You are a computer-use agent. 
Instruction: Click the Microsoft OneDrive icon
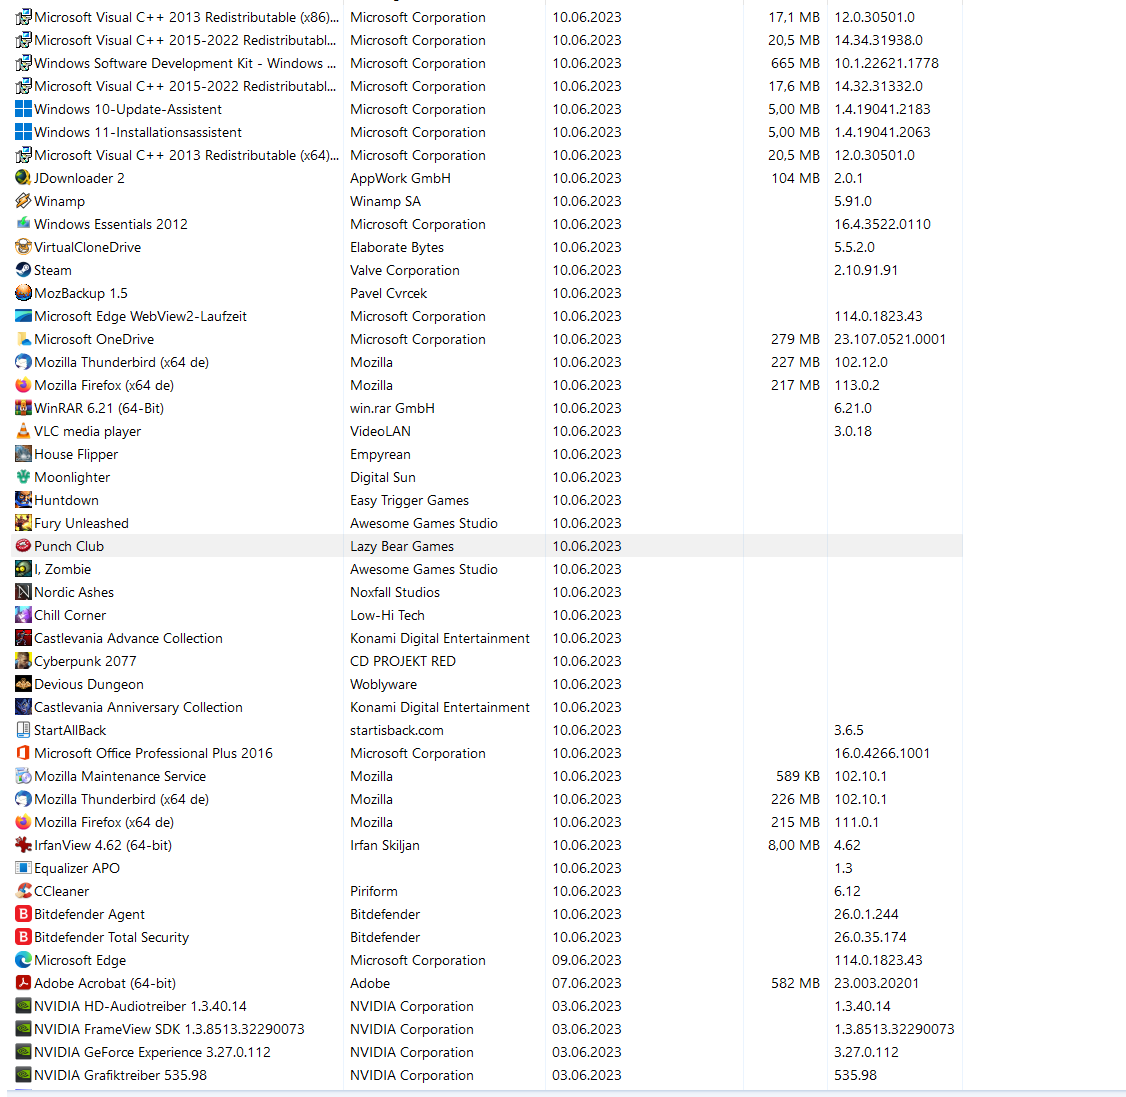23,338
